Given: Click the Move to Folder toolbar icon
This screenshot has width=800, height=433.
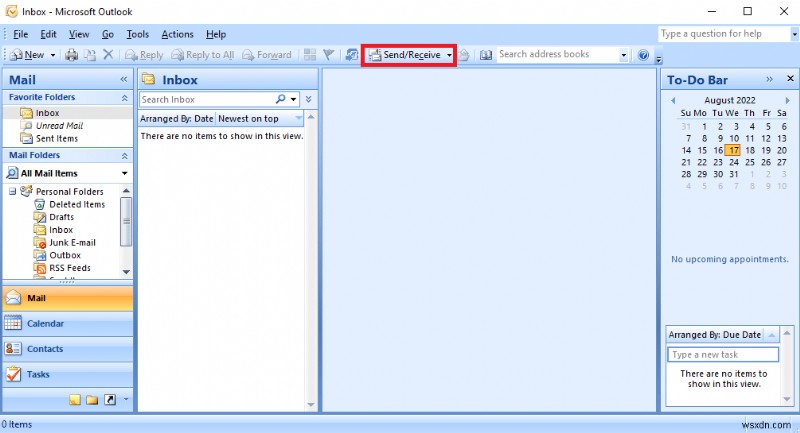Looking at the screenshot, I should [x=90, y=55].
